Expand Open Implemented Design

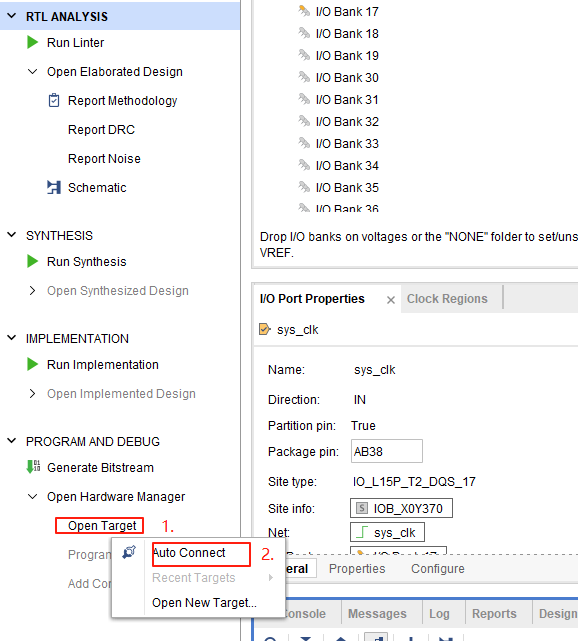pos(33,394)
